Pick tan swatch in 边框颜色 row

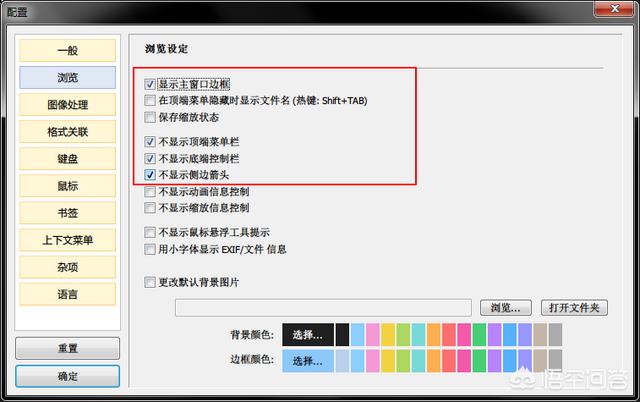(x=540, y=361)
